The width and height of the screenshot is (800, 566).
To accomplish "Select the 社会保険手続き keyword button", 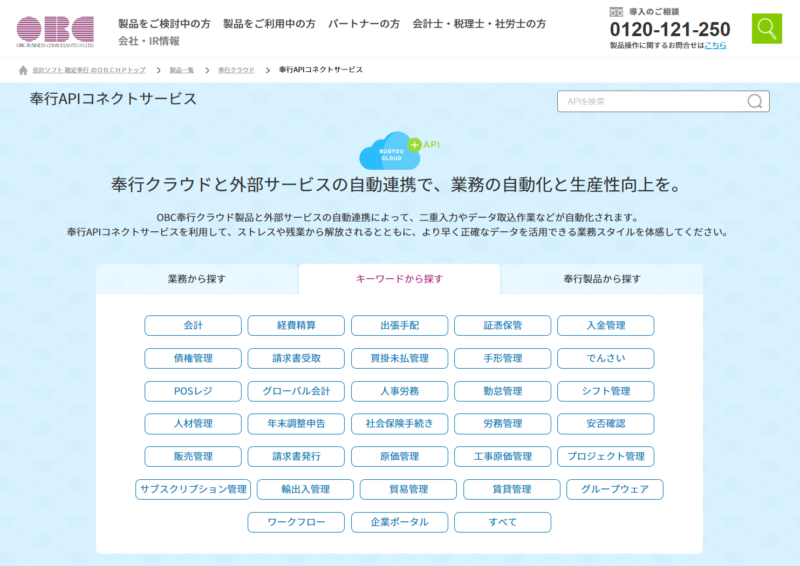I will (x=399, y=424).
